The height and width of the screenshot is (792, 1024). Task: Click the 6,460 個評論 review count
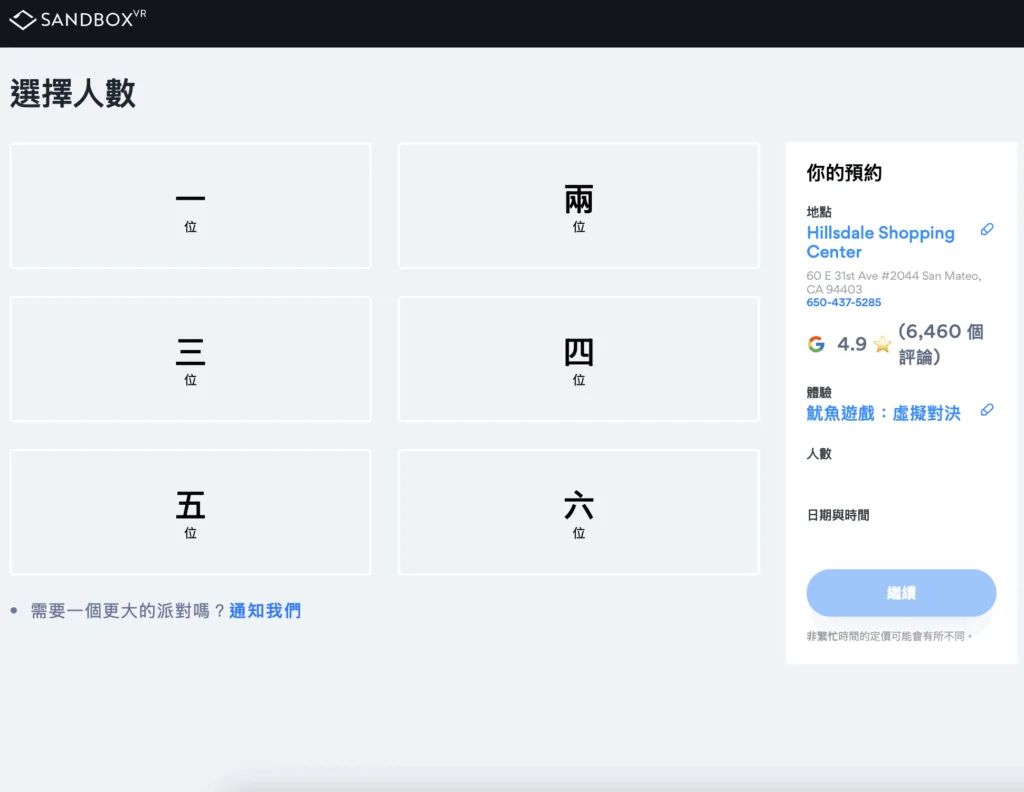click(940, 343)
